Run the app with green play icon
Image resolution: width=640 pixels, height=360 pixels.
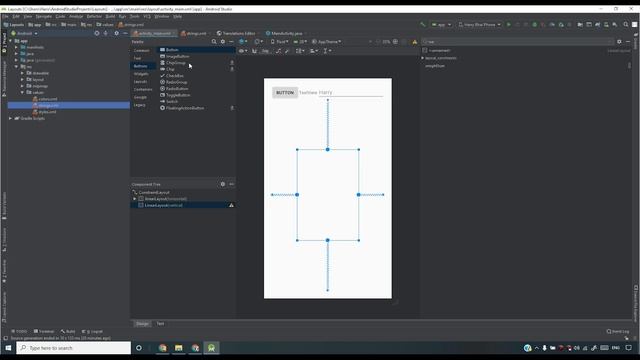click(509, 25)
